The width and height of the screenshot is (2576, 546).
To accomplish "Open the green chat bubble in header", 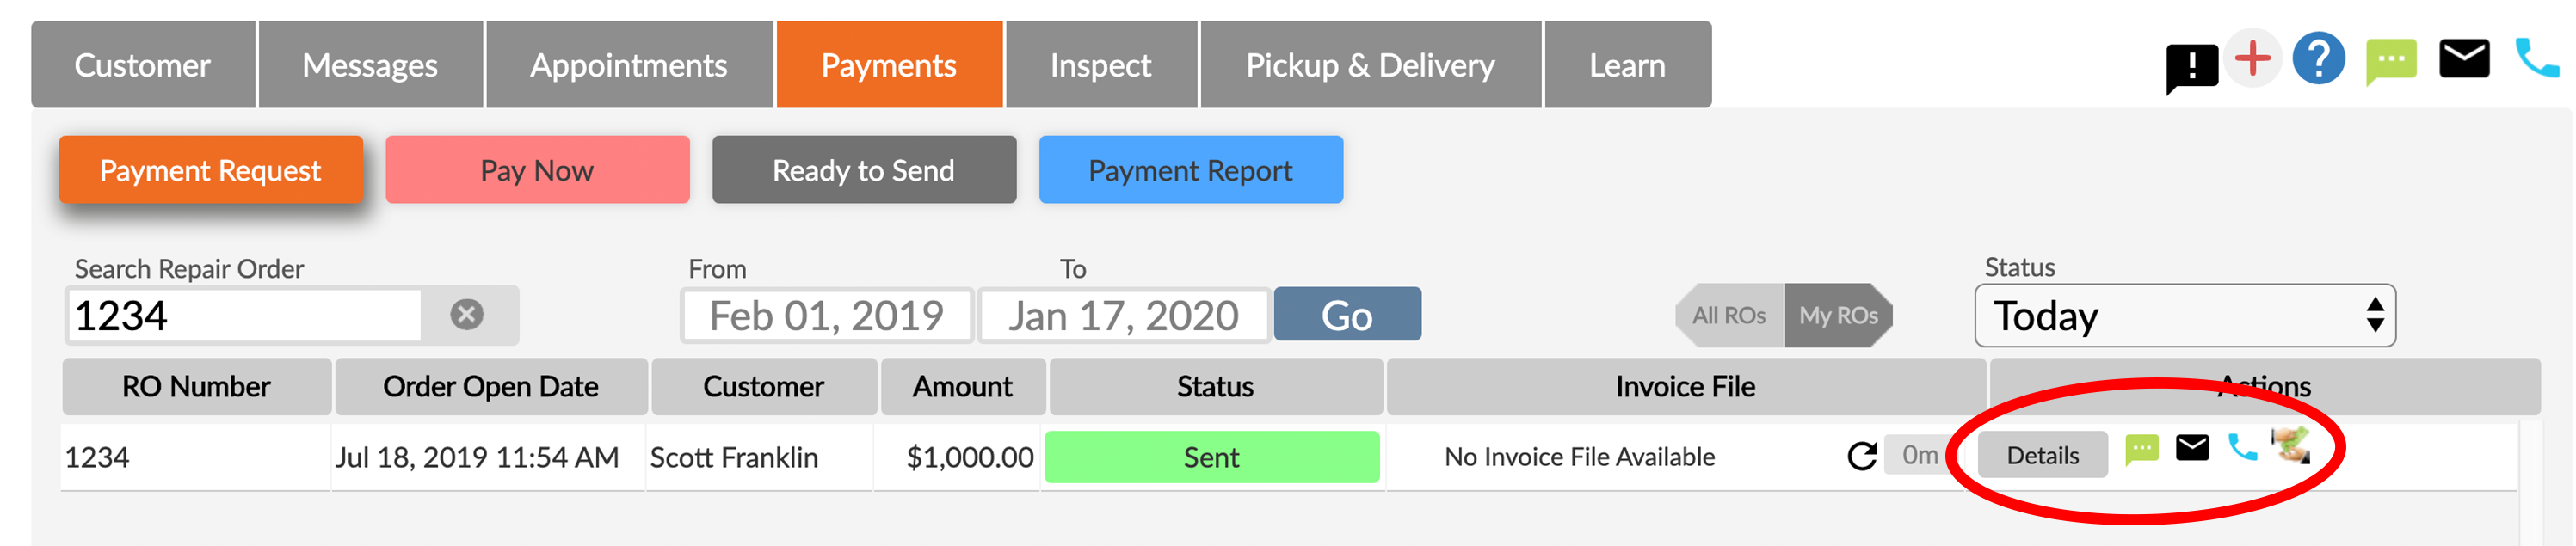I will (2390, 62).
